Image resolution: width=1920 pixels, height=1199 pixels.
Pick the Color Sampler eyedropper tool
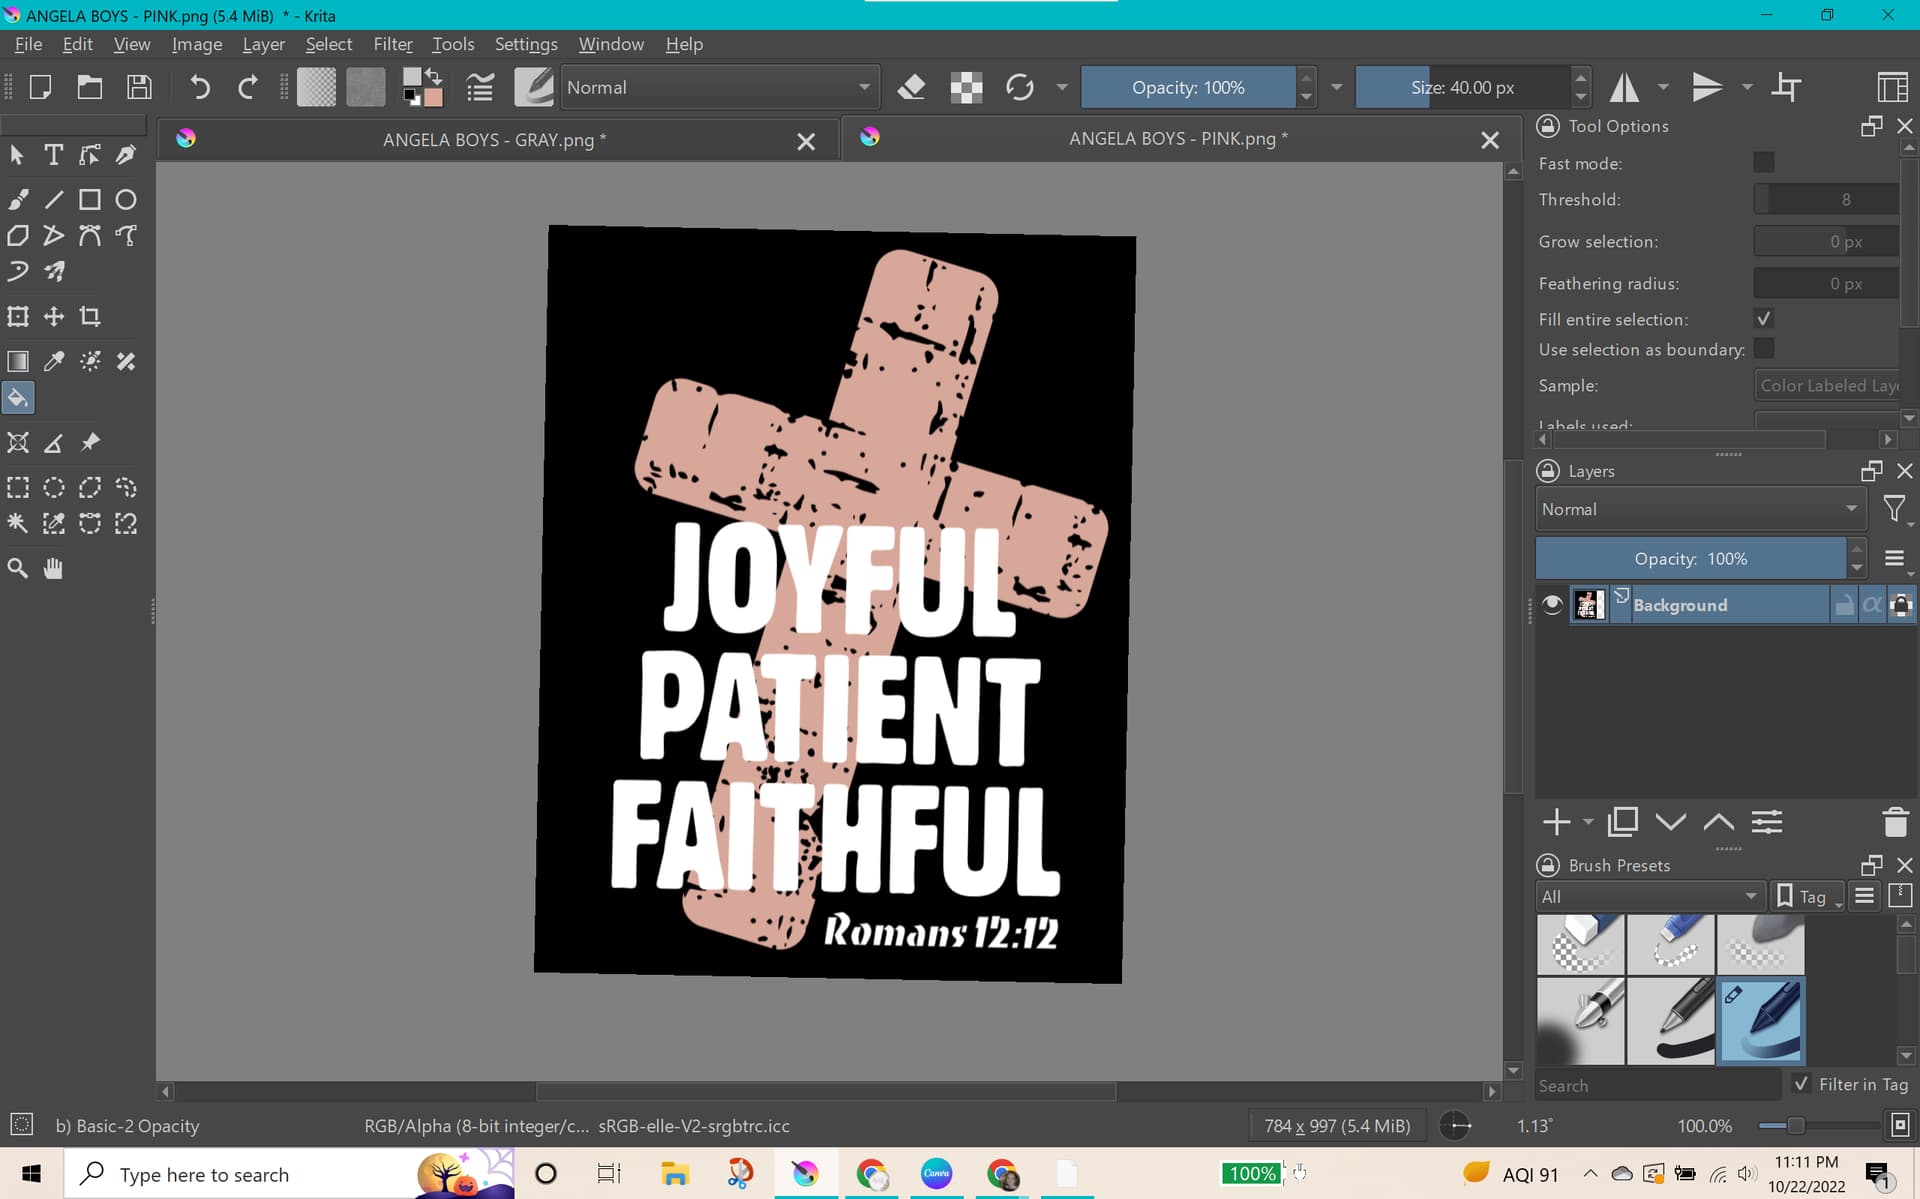tap(54, 361)
